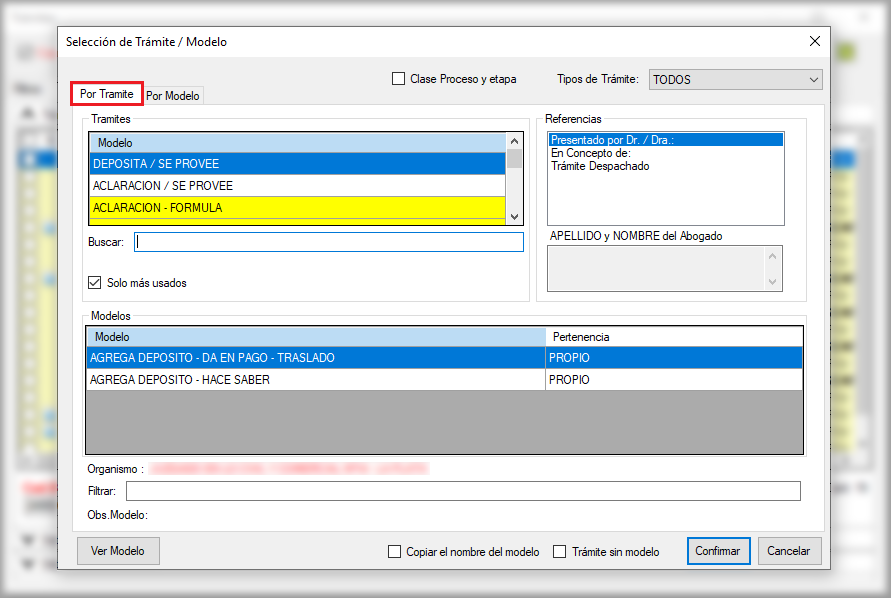
Task: Tick the Trámite sin modelo checkbox
Action: (560, 551)
